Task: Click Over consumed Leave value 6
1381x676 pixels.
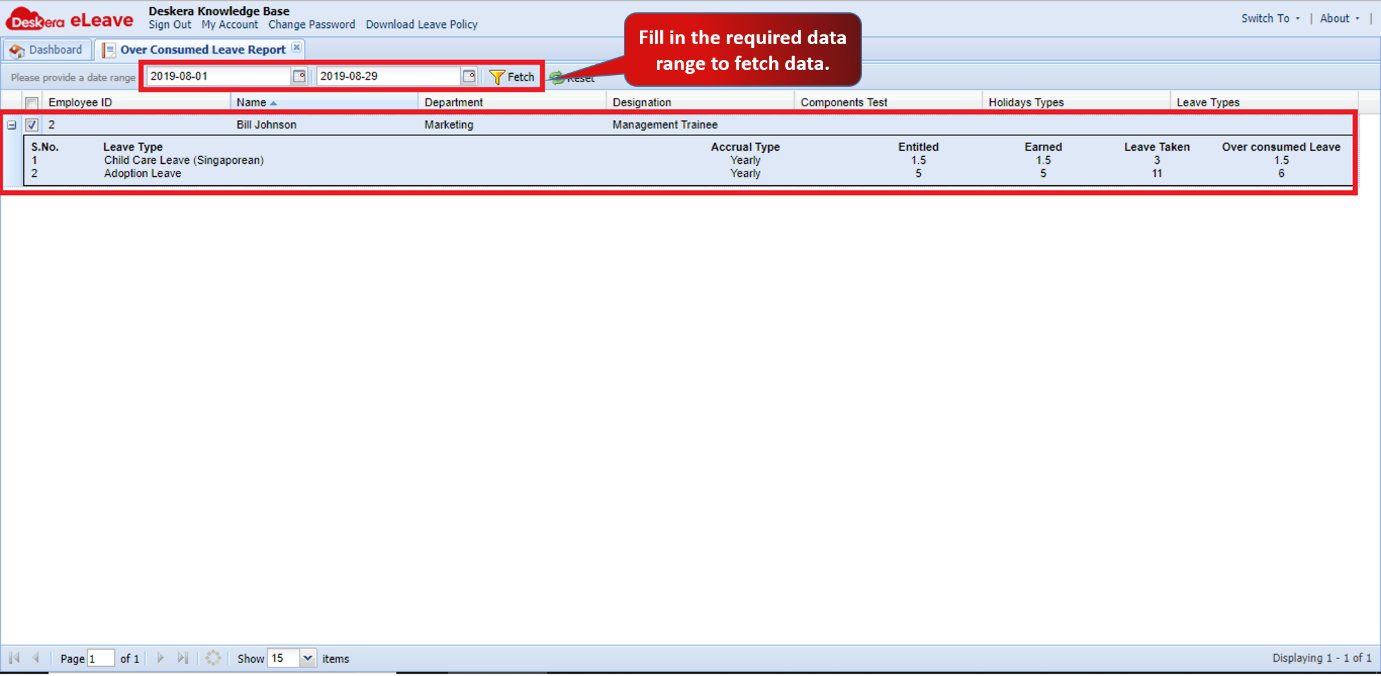Action: coord(1281,173)
